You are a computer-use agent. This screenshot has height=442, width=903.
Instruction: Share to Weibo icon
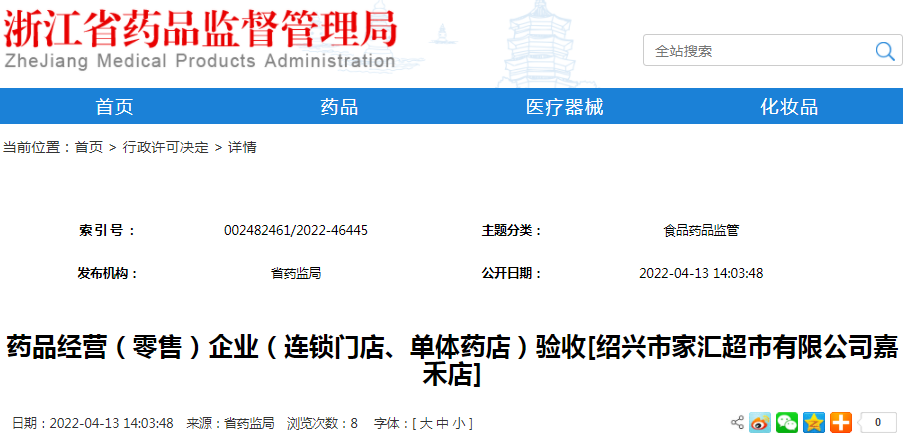pyautogui.click(x=760, y=423)
